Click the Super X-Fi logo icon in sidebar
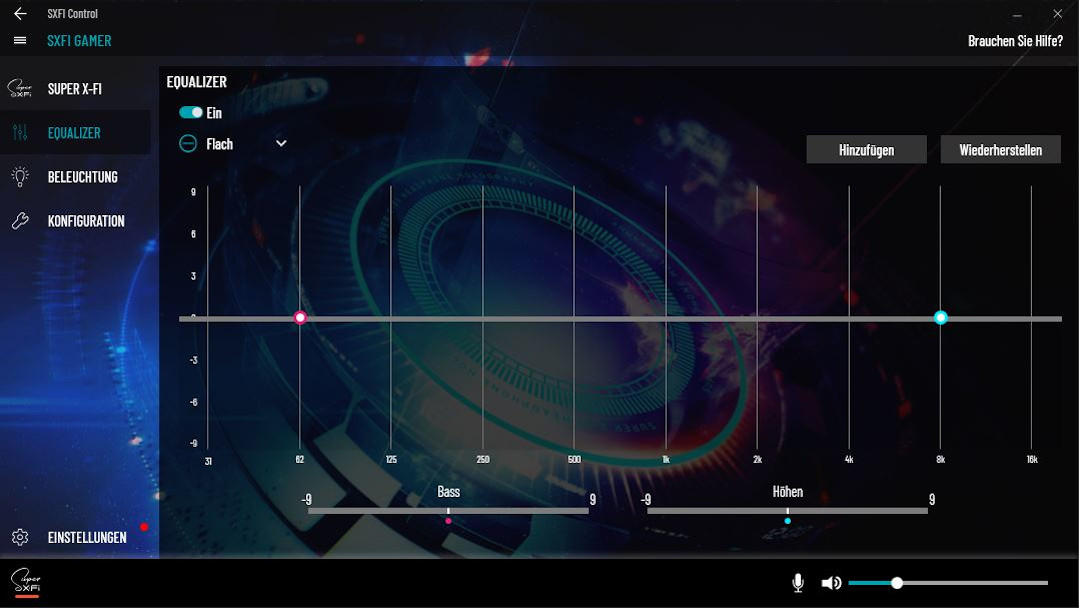1080x608 pixels. pos(20,89)
